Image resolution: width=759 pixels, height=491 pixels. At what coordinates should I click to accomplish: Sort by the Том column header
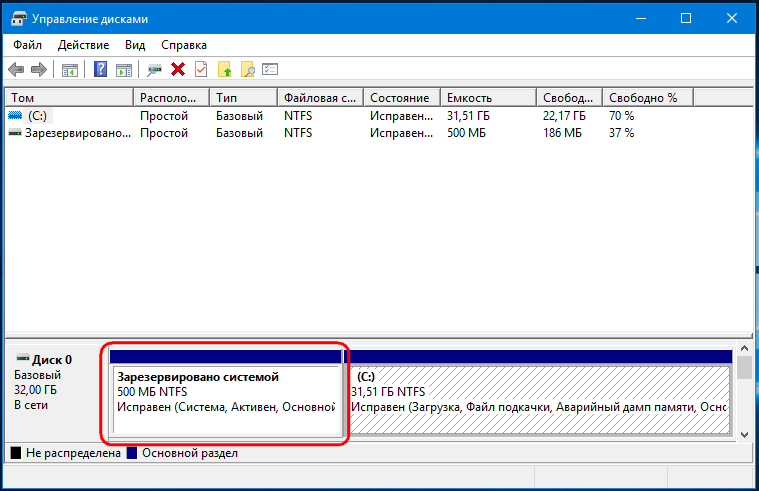coord(69,98)
